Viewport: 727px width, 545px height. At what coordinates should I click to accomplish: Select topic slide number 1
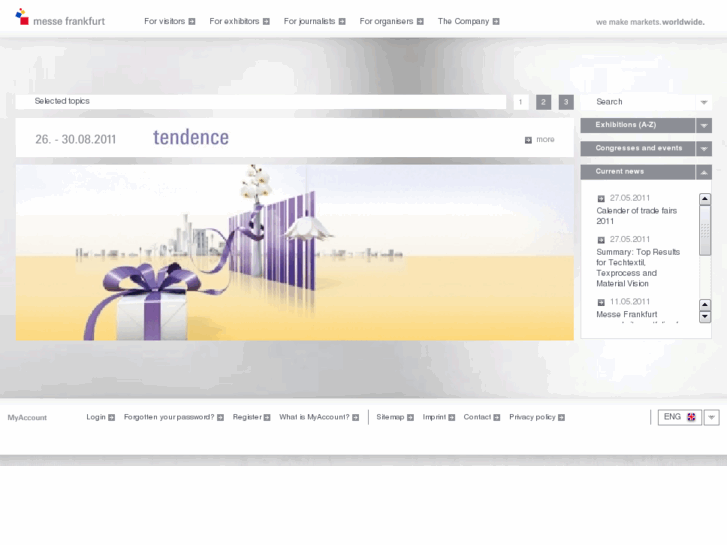[521, 102]
